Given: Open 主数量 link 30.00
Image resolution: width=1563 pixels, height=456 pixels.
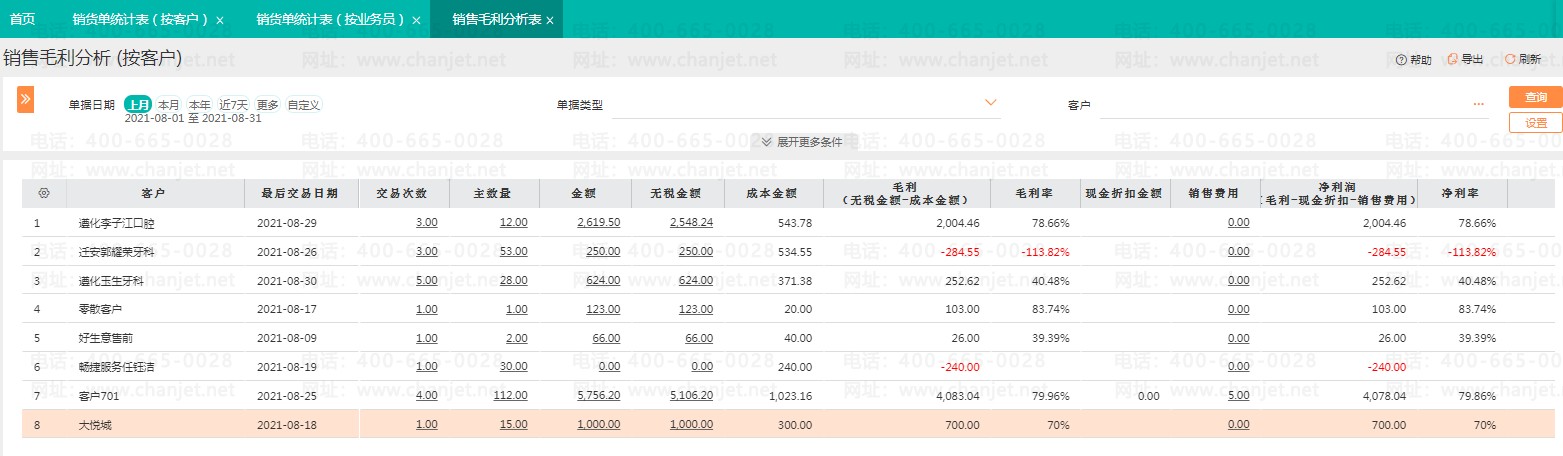Looking at the screenshot, I should 513,367.
